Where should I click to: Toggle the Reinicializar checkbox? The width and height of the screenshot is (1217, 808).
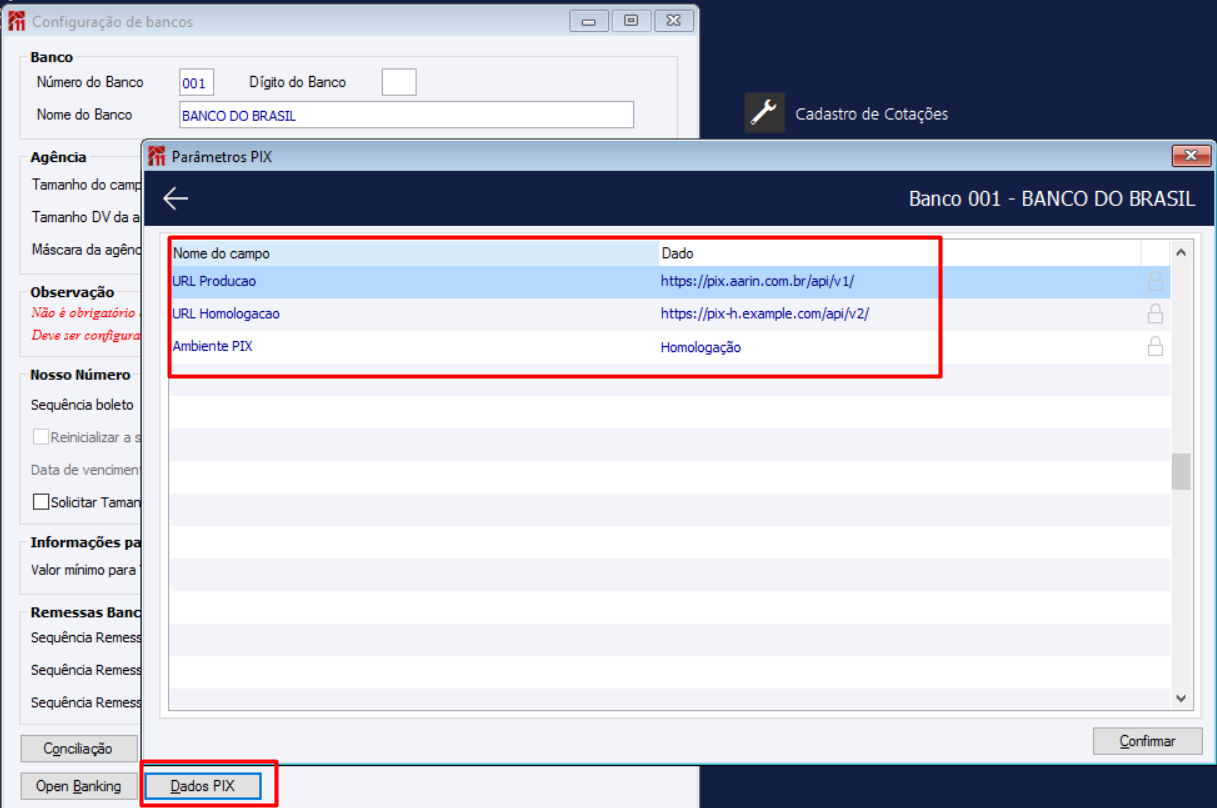[41, 437]
